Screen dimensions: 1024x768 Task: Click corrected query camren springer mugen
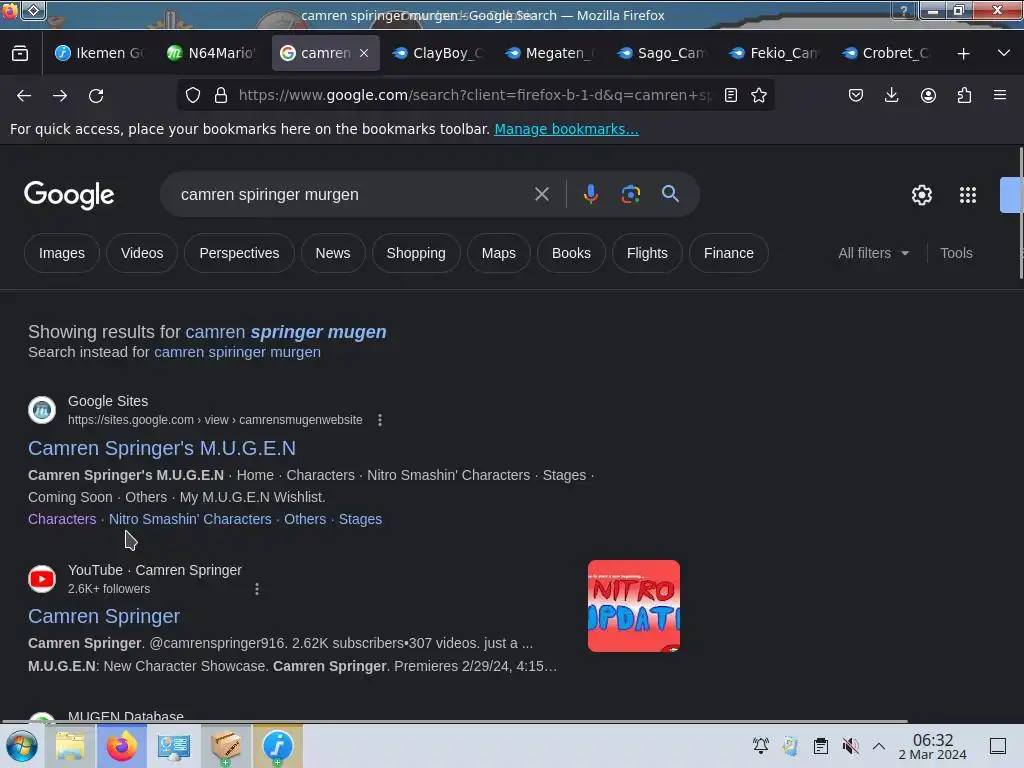coord(285,332)
